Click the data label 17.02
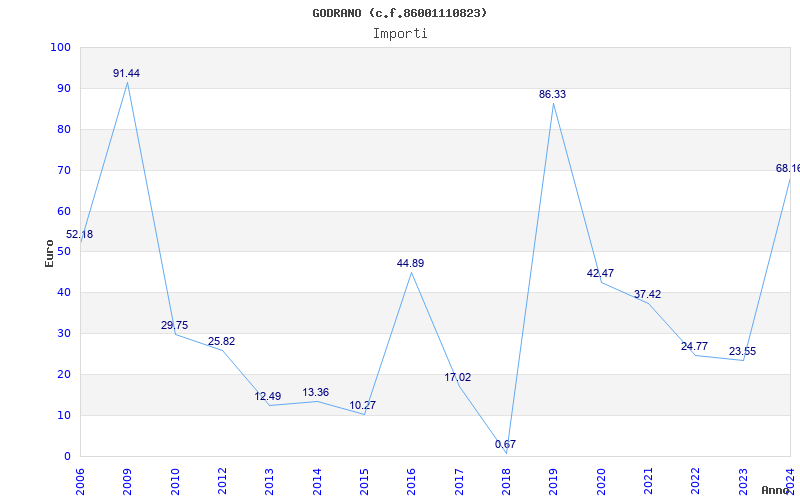The image size is (800, 500). coord(458,378)
